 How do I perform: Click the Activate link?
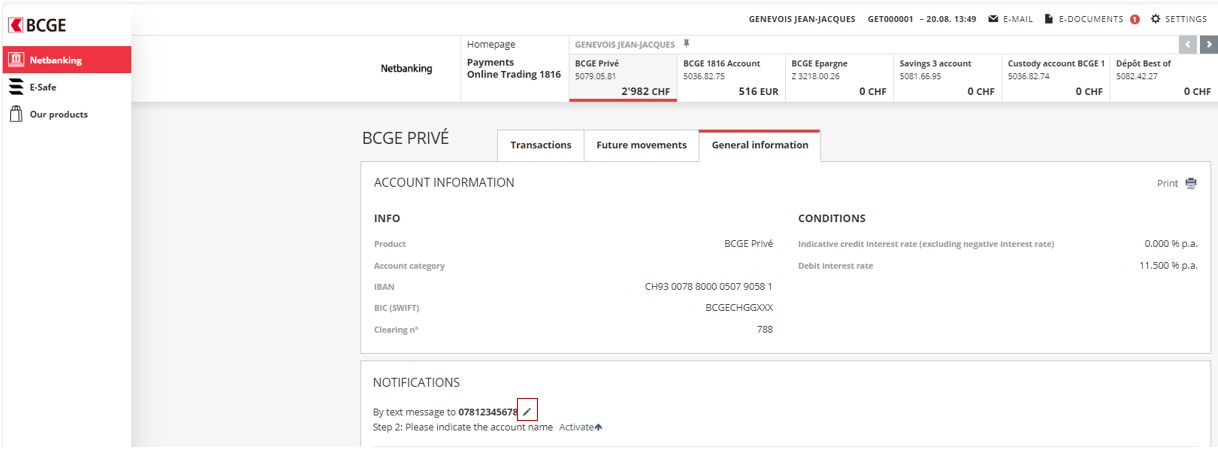576,427
